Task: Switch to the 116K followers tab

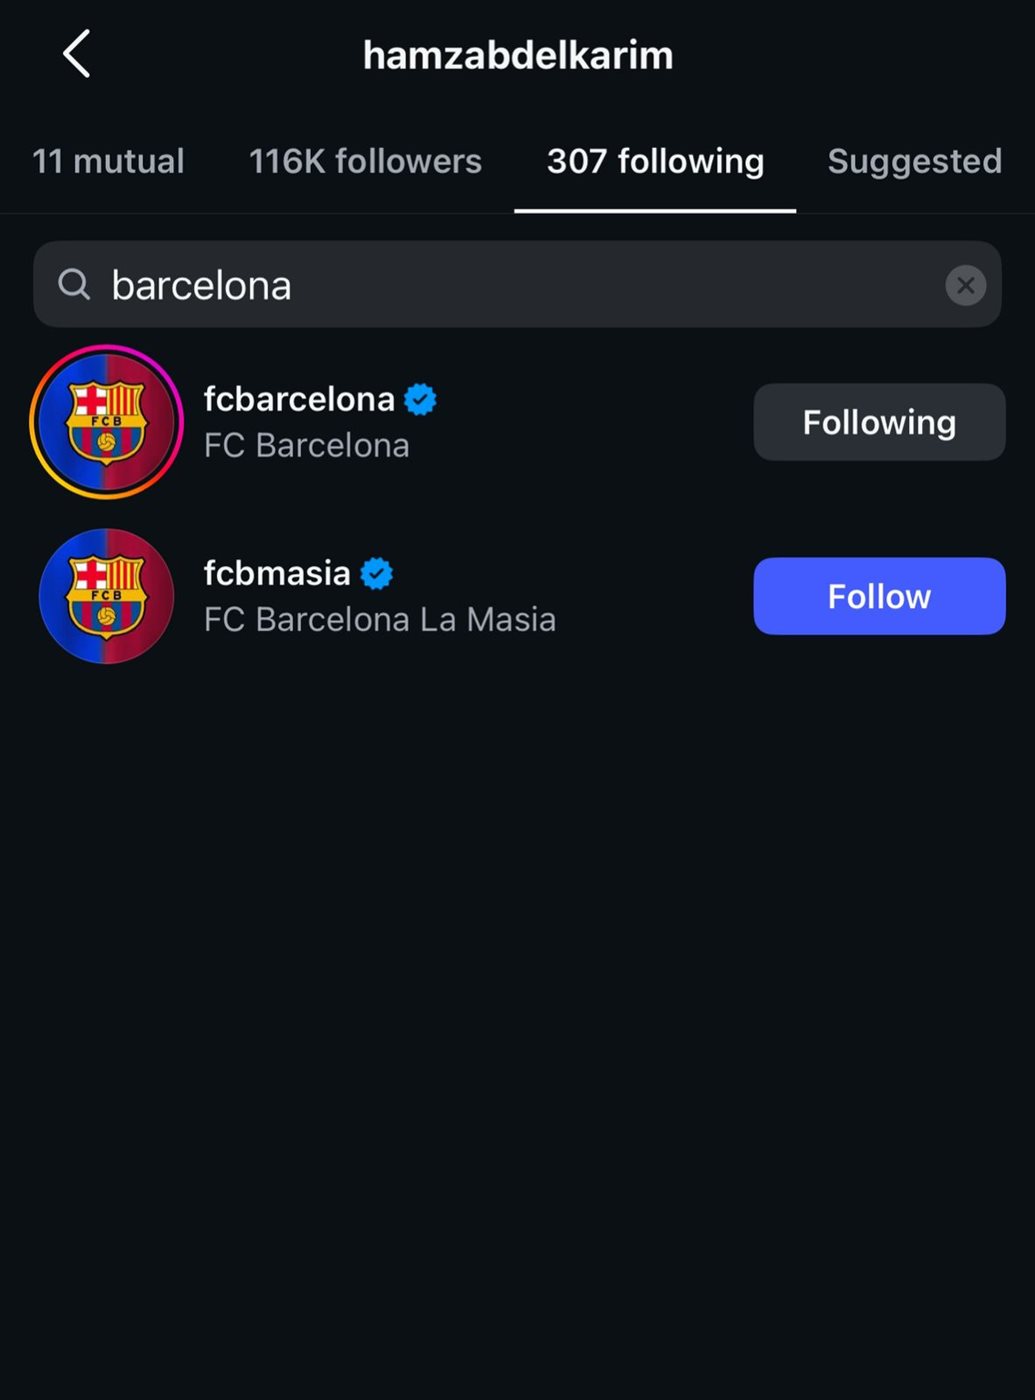Action: tap(365, 161)
